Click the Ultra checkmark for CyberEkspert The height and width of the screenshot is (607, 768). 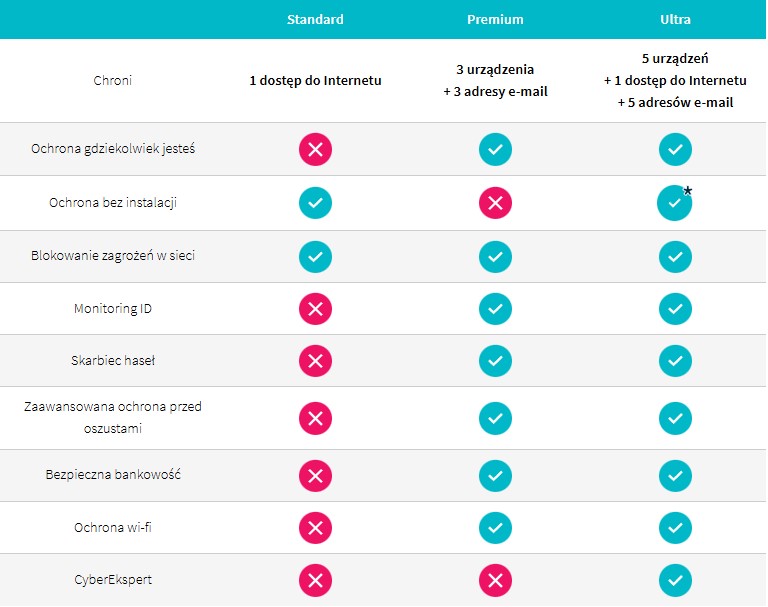click(675, 580)
